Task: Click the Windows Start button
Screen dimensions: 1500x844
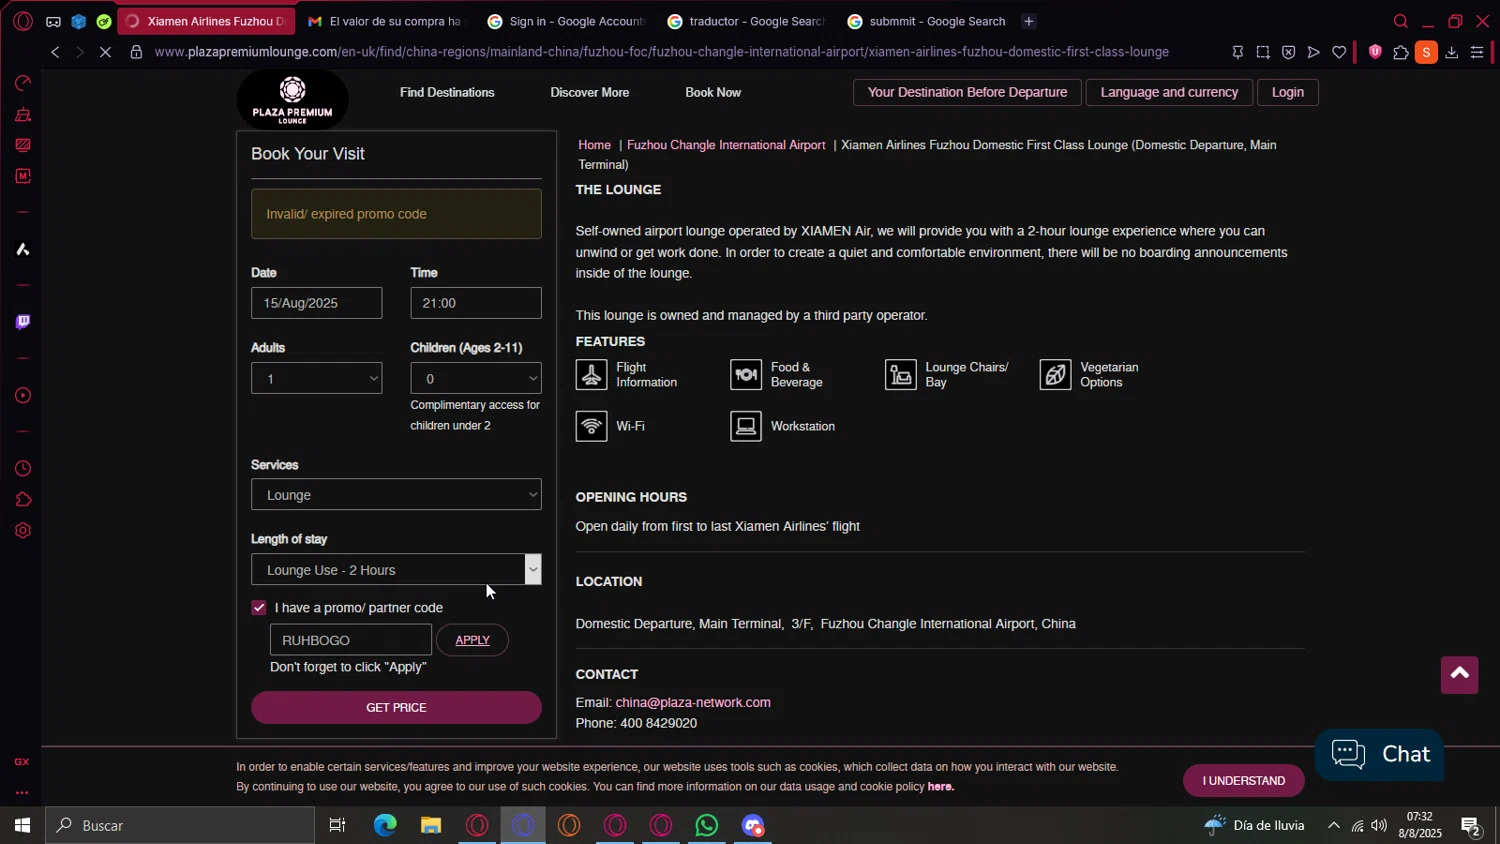Action: coord(22,825)
